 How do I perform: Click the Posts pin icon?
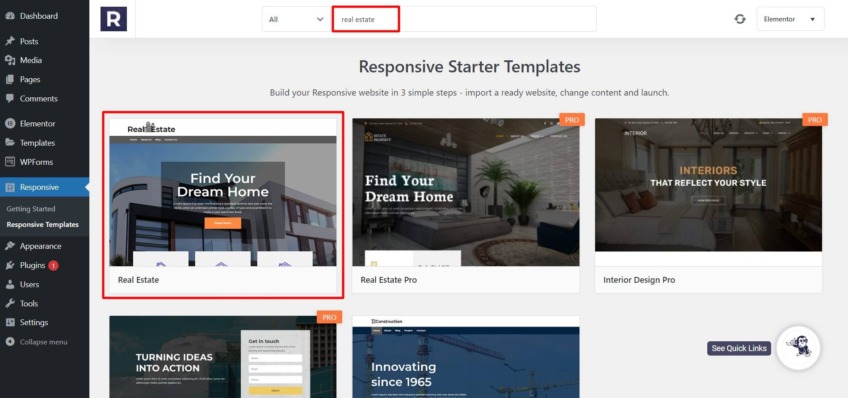click(x=10, y=41)
